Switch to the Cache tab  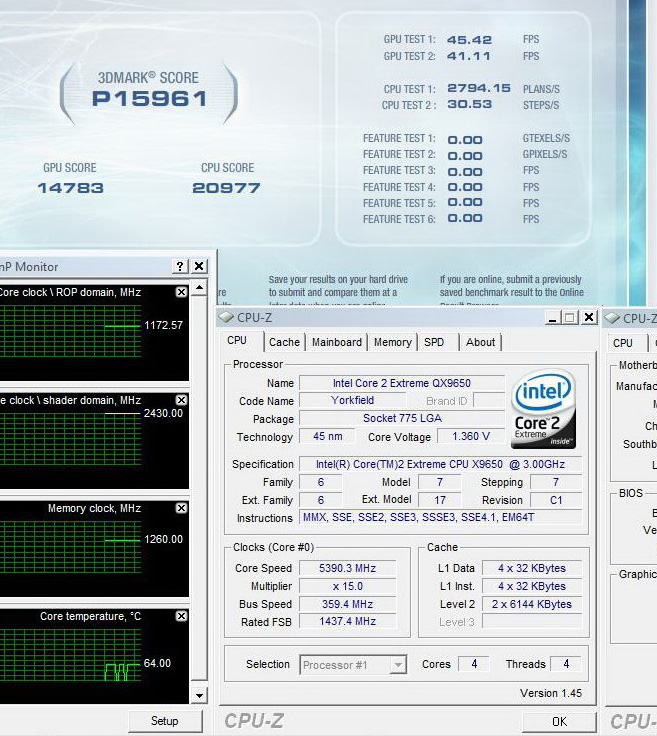[x=284, y=342]
